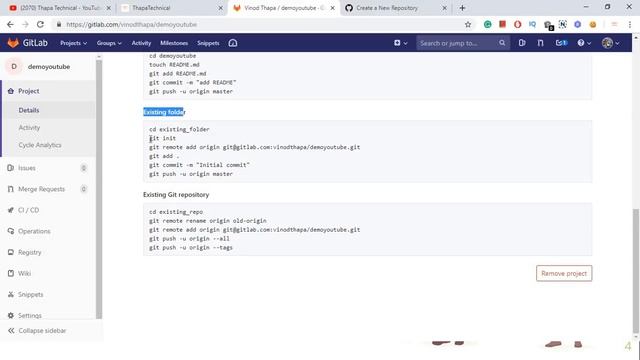Screen dimensions: 640x360
Task: Click the IQ extension icon
Action: click(x=532, y=24)
